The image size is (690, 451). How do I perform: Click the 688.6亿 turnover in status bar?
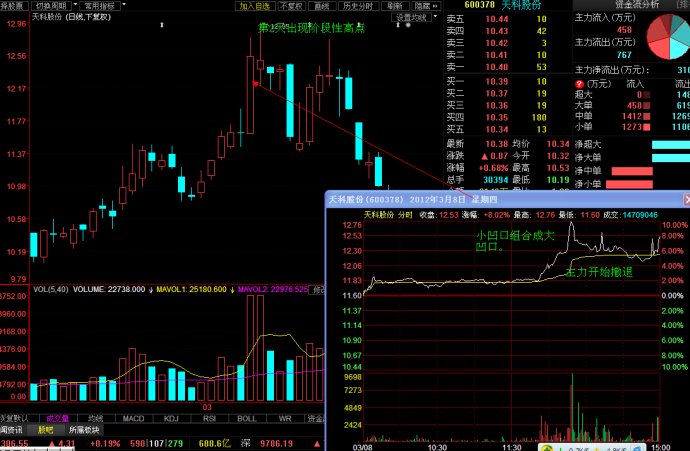pos(214,444)
